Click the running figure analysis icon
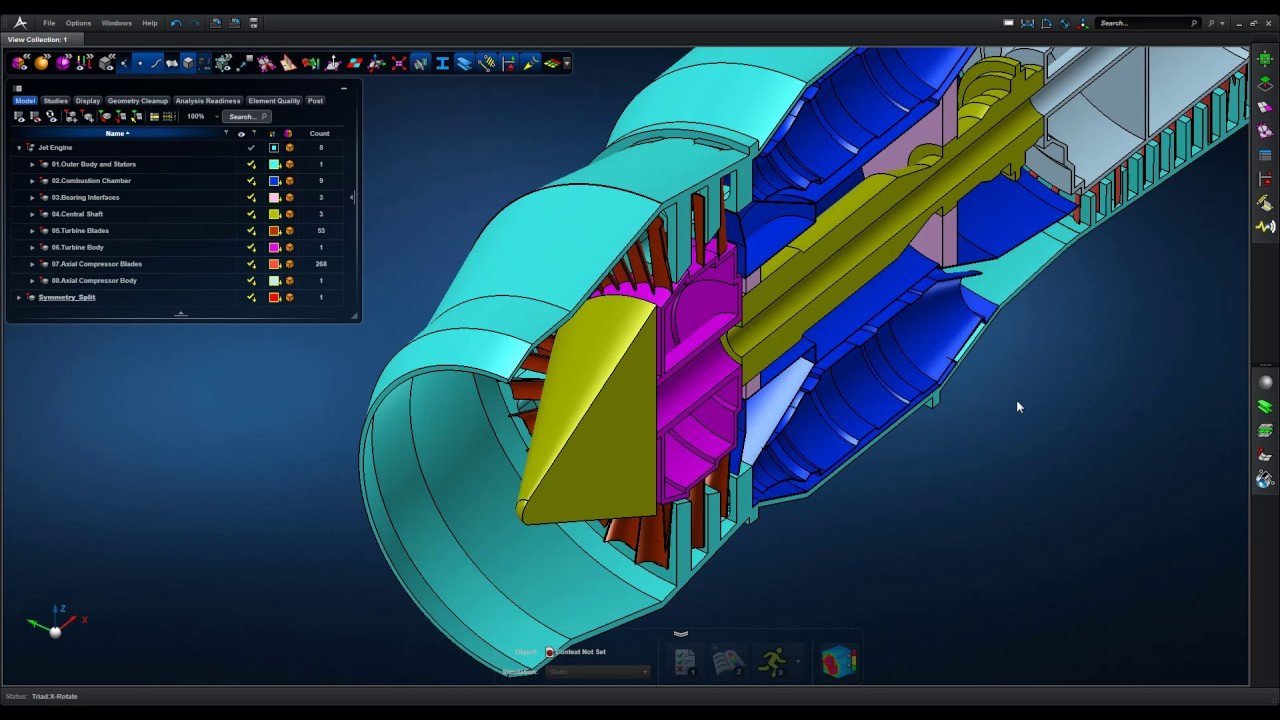1280x720 pixels. coord(772,661)
